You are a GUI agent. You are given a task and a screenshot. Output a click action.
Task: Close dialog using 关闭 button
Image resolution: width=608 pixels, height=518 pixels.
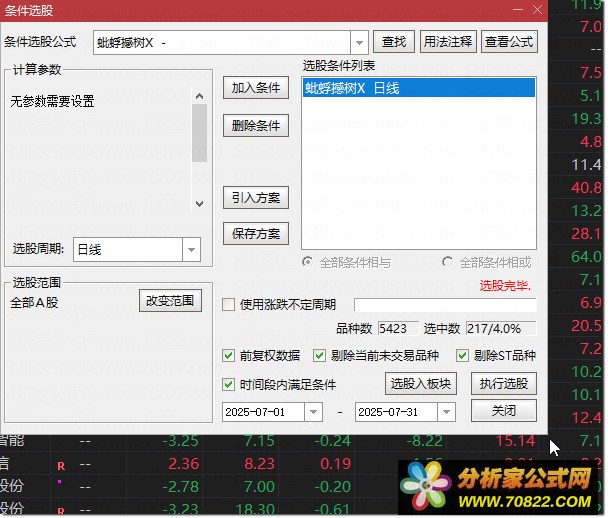click(x=504, y=411)
